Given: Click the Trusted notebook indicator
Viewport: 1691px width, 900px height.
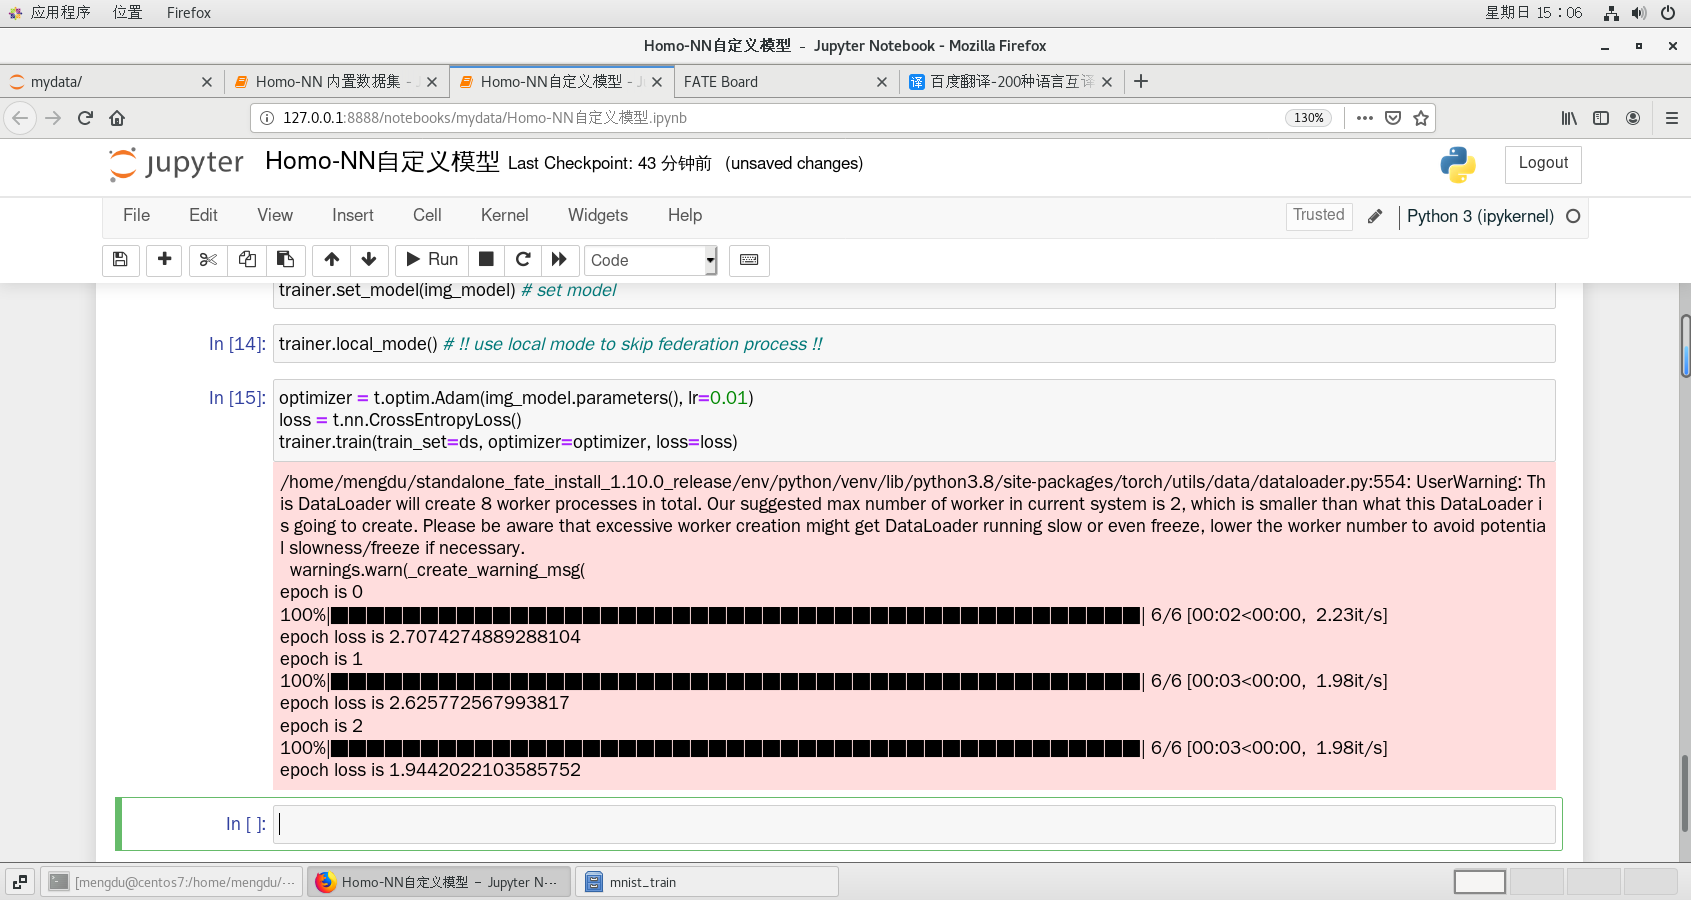Looking at the screenshot, I should [1319, 216].
